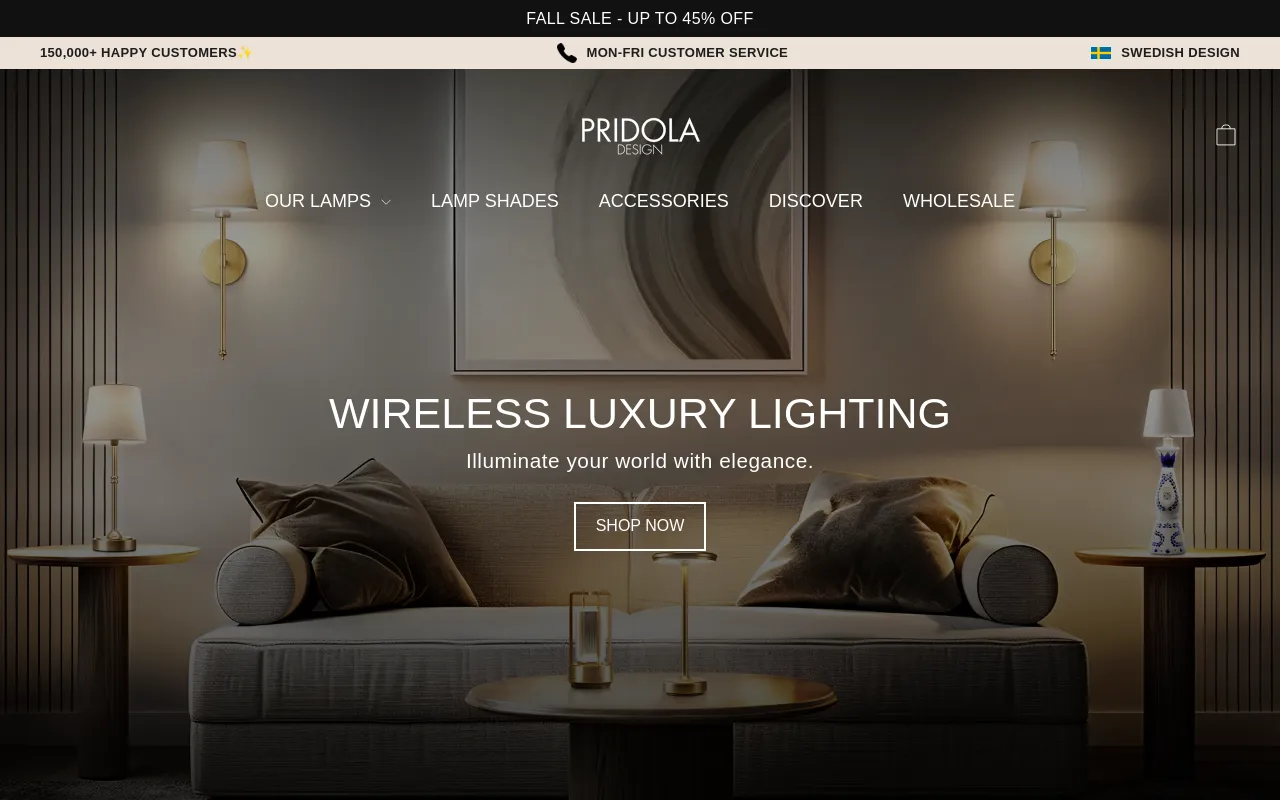The image size is (1280, 800).
Task: Click the Illuminate your world subtitle
Action: (x=640, y=461)
